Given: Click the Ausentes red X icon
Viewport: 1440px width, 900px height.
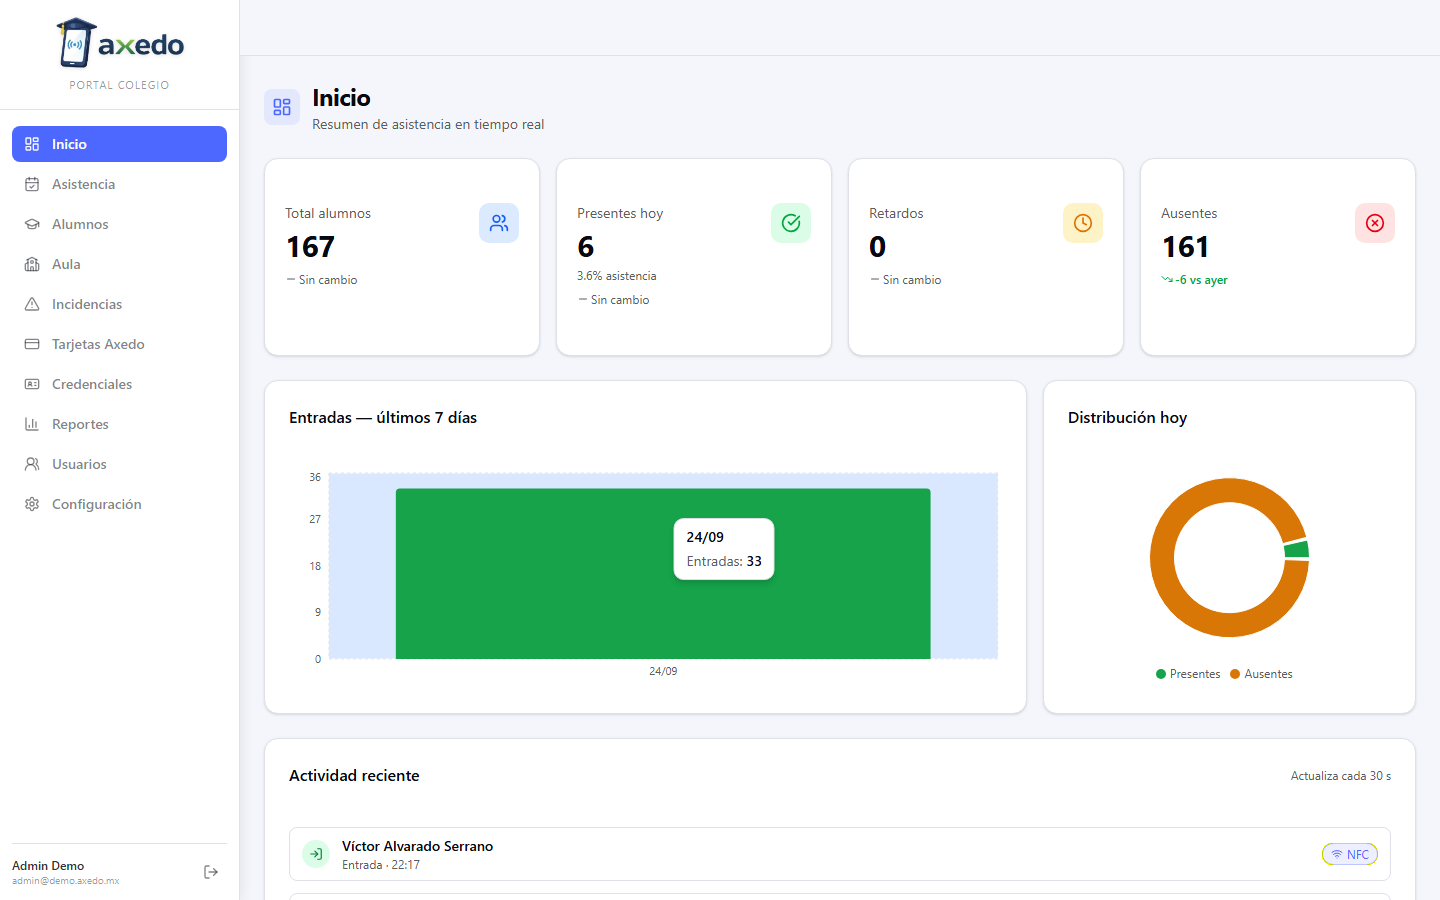Looking at the screenshot, I should [x=1375, y=223].
